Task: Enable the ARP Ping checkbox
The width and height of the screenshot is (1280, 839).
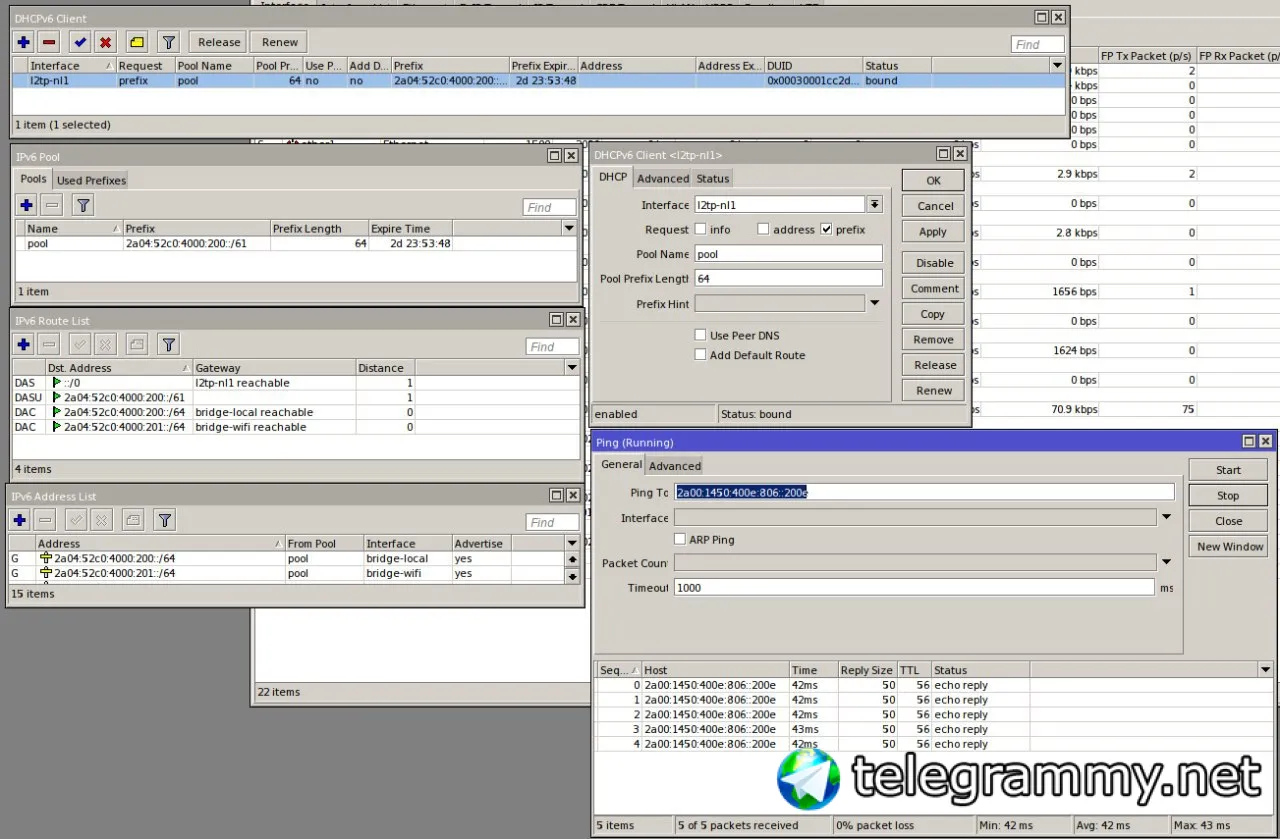Action: coord(680,539)
